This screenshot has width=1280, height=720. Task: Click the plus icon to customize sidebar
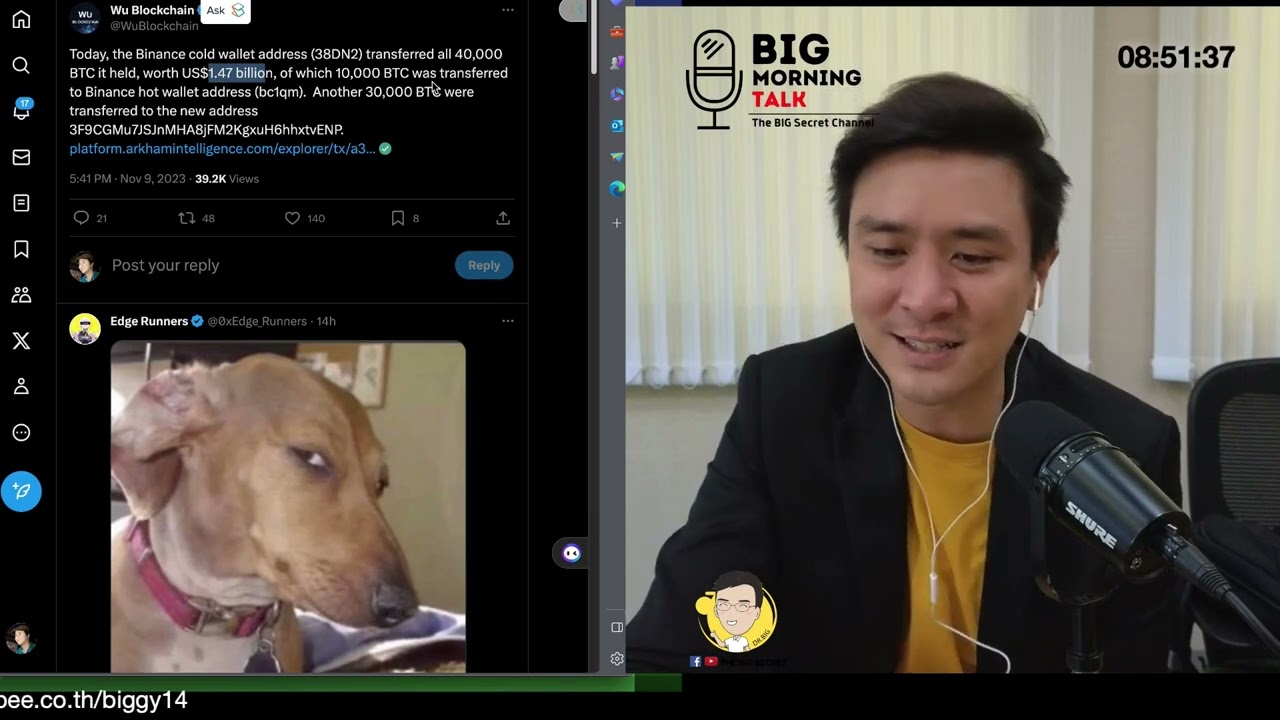coord(617,223)
